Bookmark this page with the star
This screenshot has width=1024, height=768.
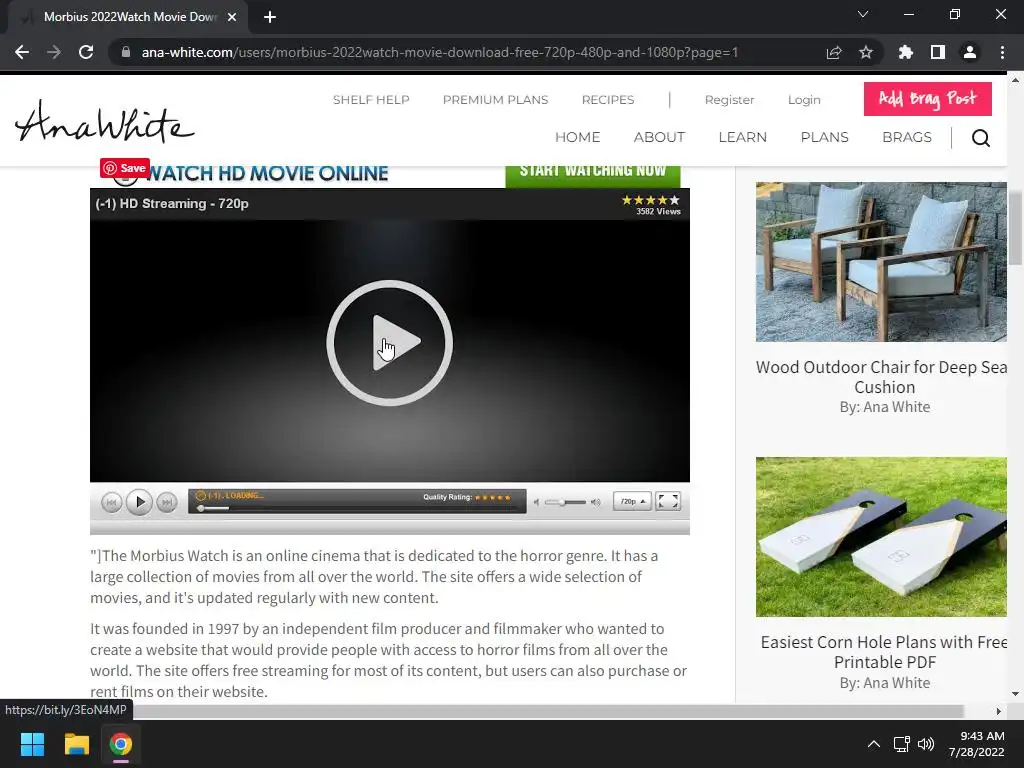click(x=866, y=52)
